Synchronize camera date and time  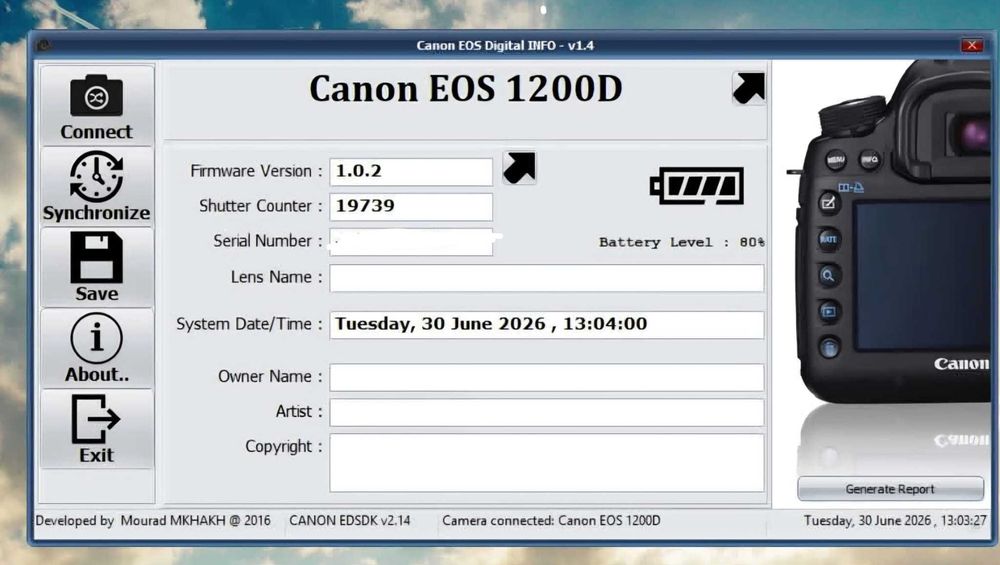coord(97,186)
